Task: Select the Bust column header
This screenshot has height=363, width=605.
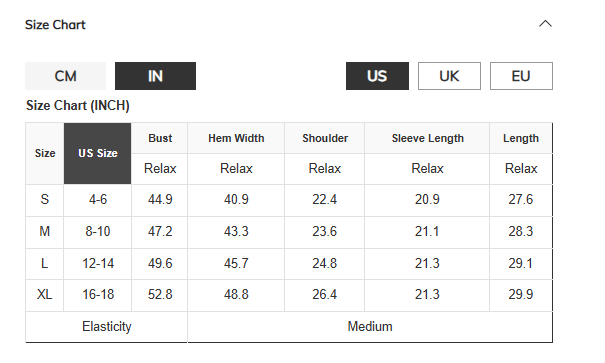Action: tap(160, 138)
